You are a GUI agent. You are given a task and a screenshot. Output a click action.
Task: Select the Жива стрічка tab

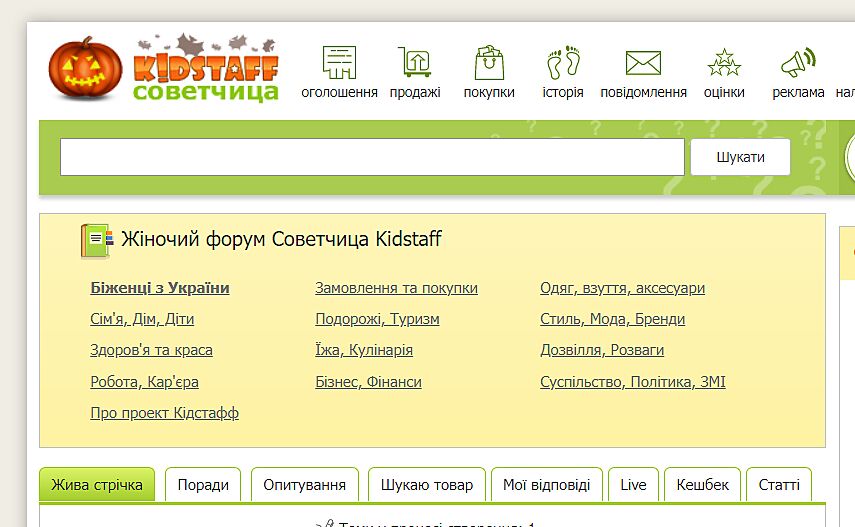97,485
